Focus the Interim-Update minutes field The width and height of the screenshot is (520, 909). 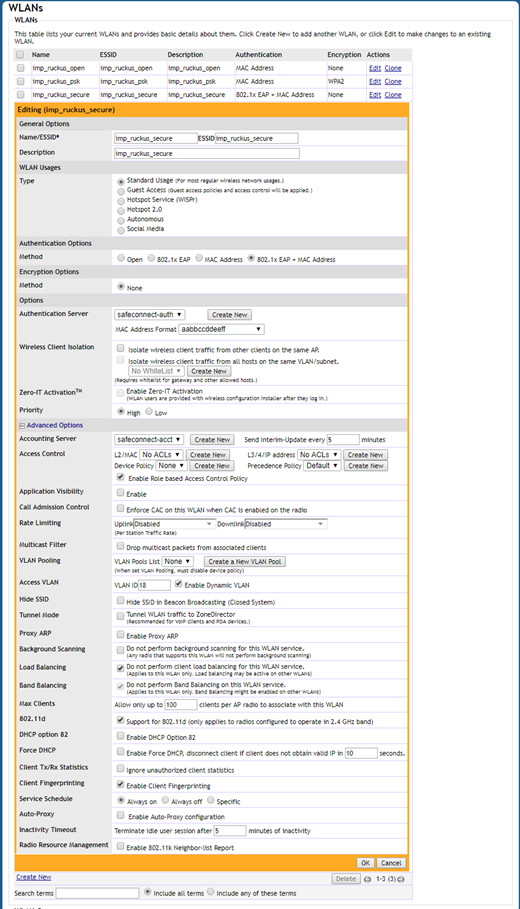click(343, 440)
